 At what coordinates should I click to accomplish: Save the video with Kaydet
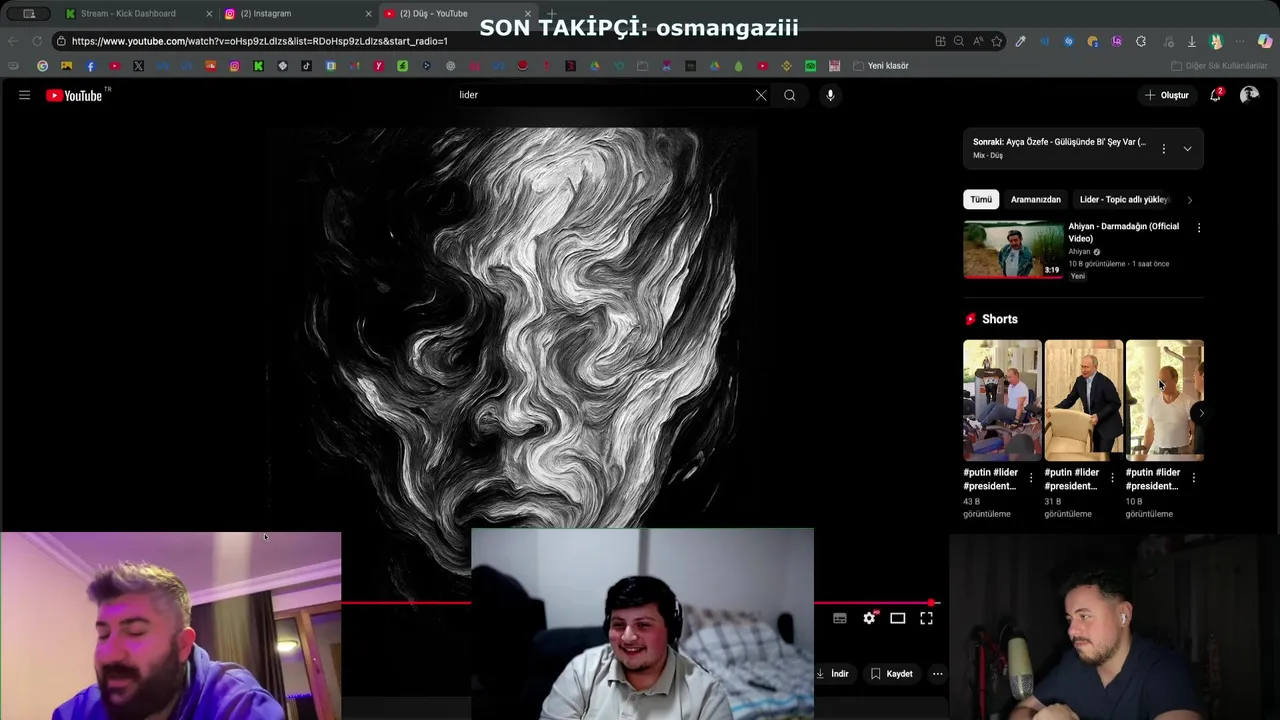(892, 674)
